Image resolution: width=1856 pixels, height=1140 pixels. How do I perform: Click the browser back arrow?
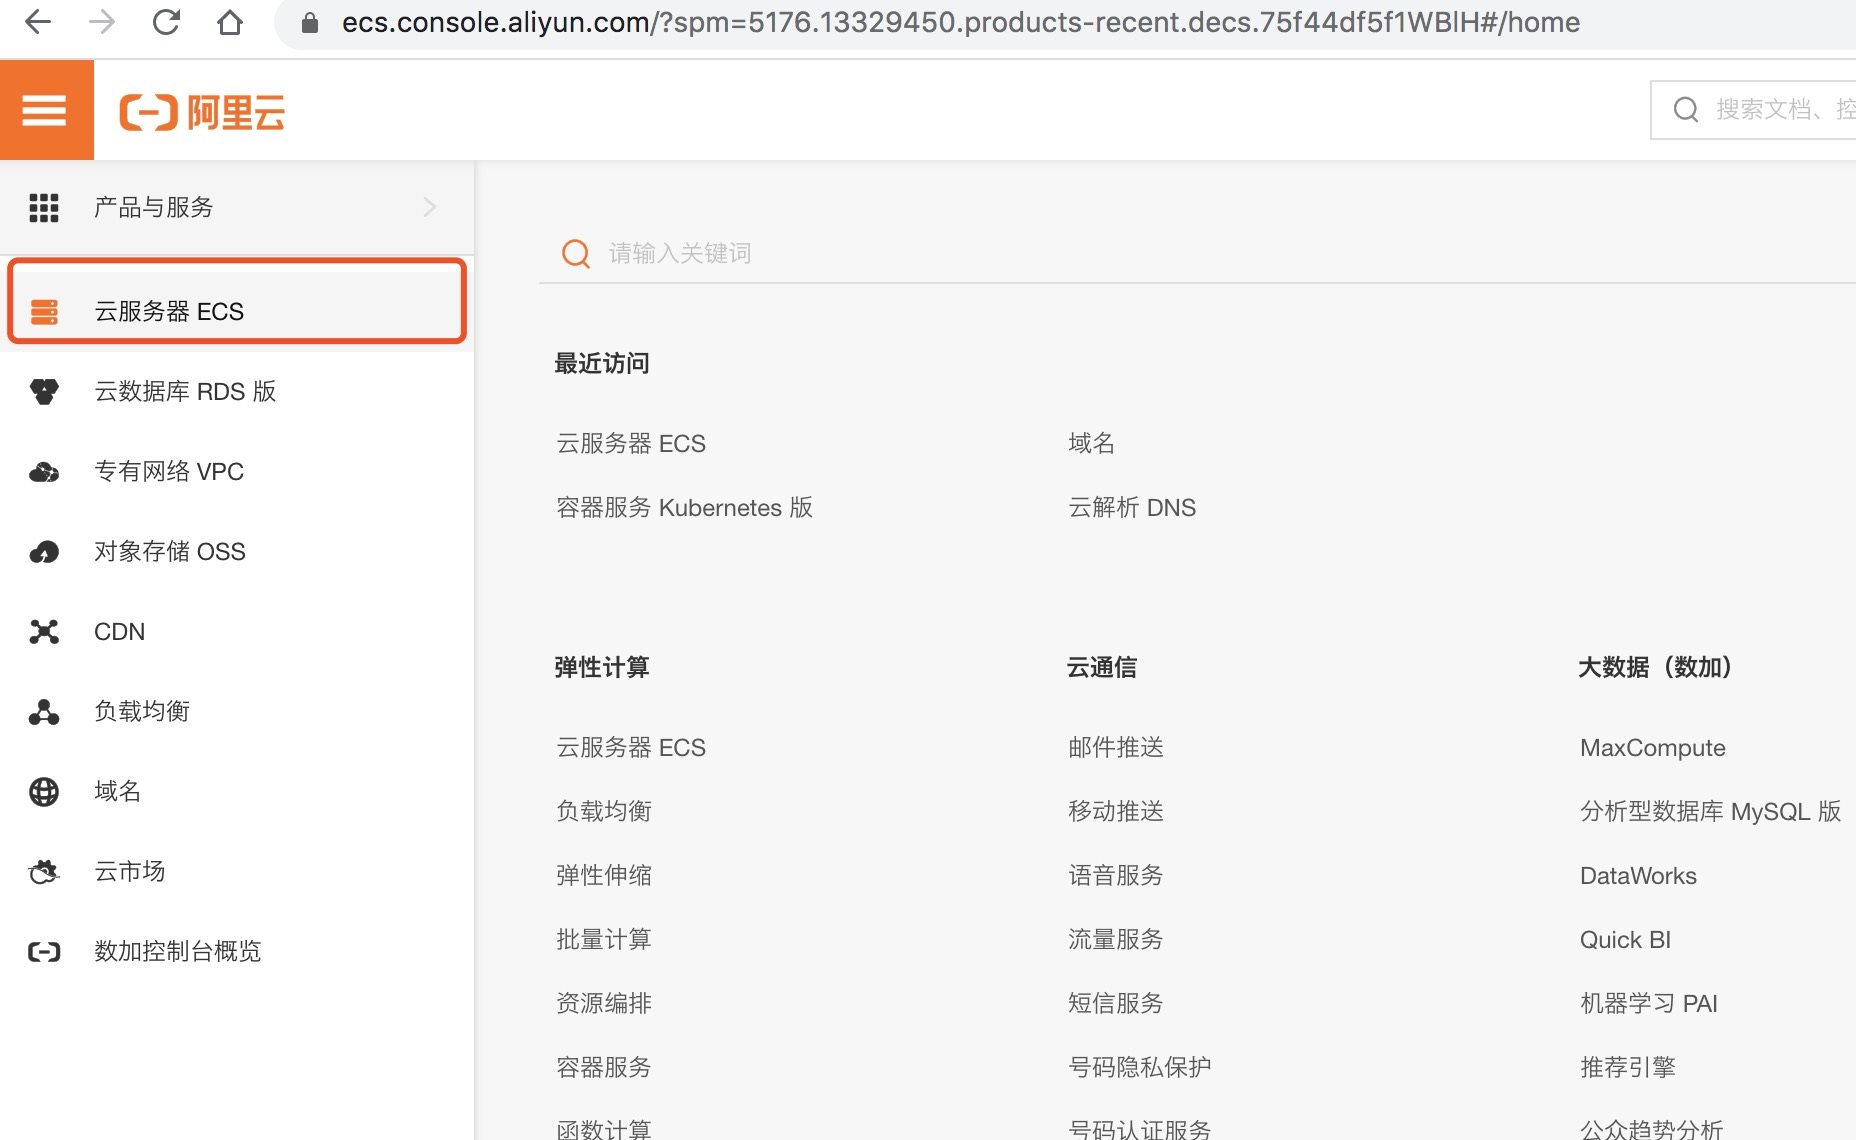click(38, 22)
